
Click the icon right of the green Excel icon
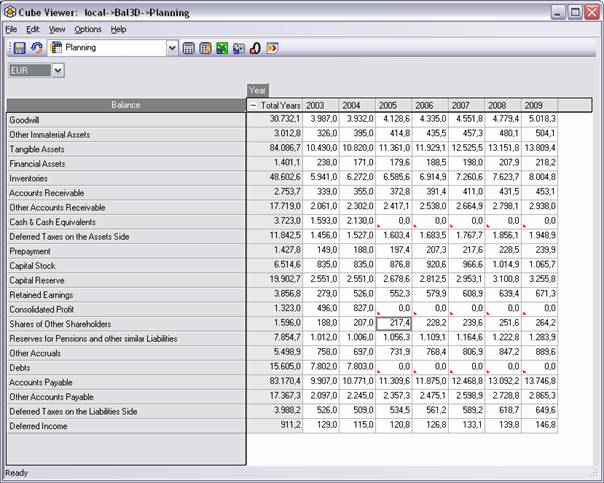[239, 47]
